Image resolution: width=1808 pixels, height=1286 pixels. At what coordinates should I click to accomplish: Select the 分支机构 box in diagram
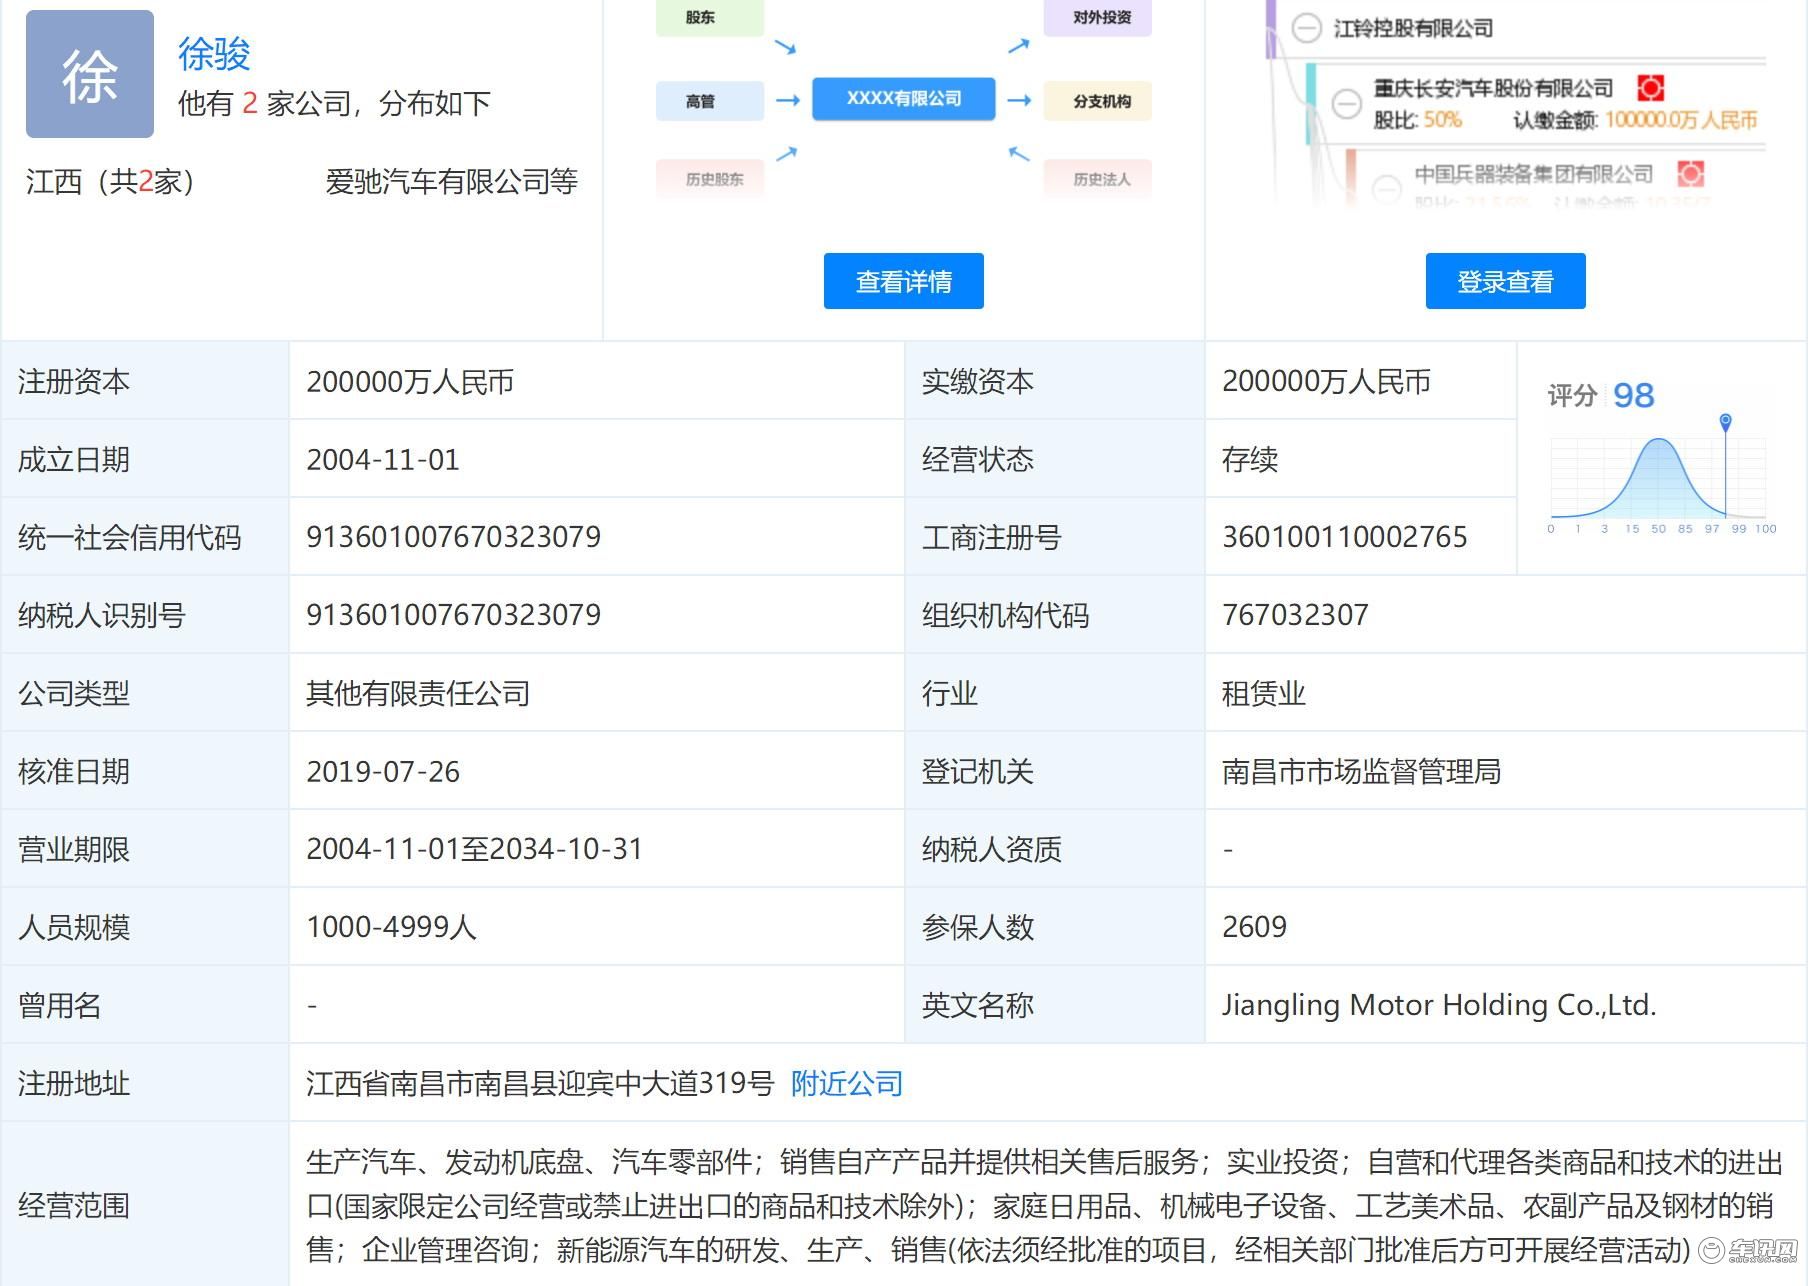pyautogui.click(x=1098, y=101)
